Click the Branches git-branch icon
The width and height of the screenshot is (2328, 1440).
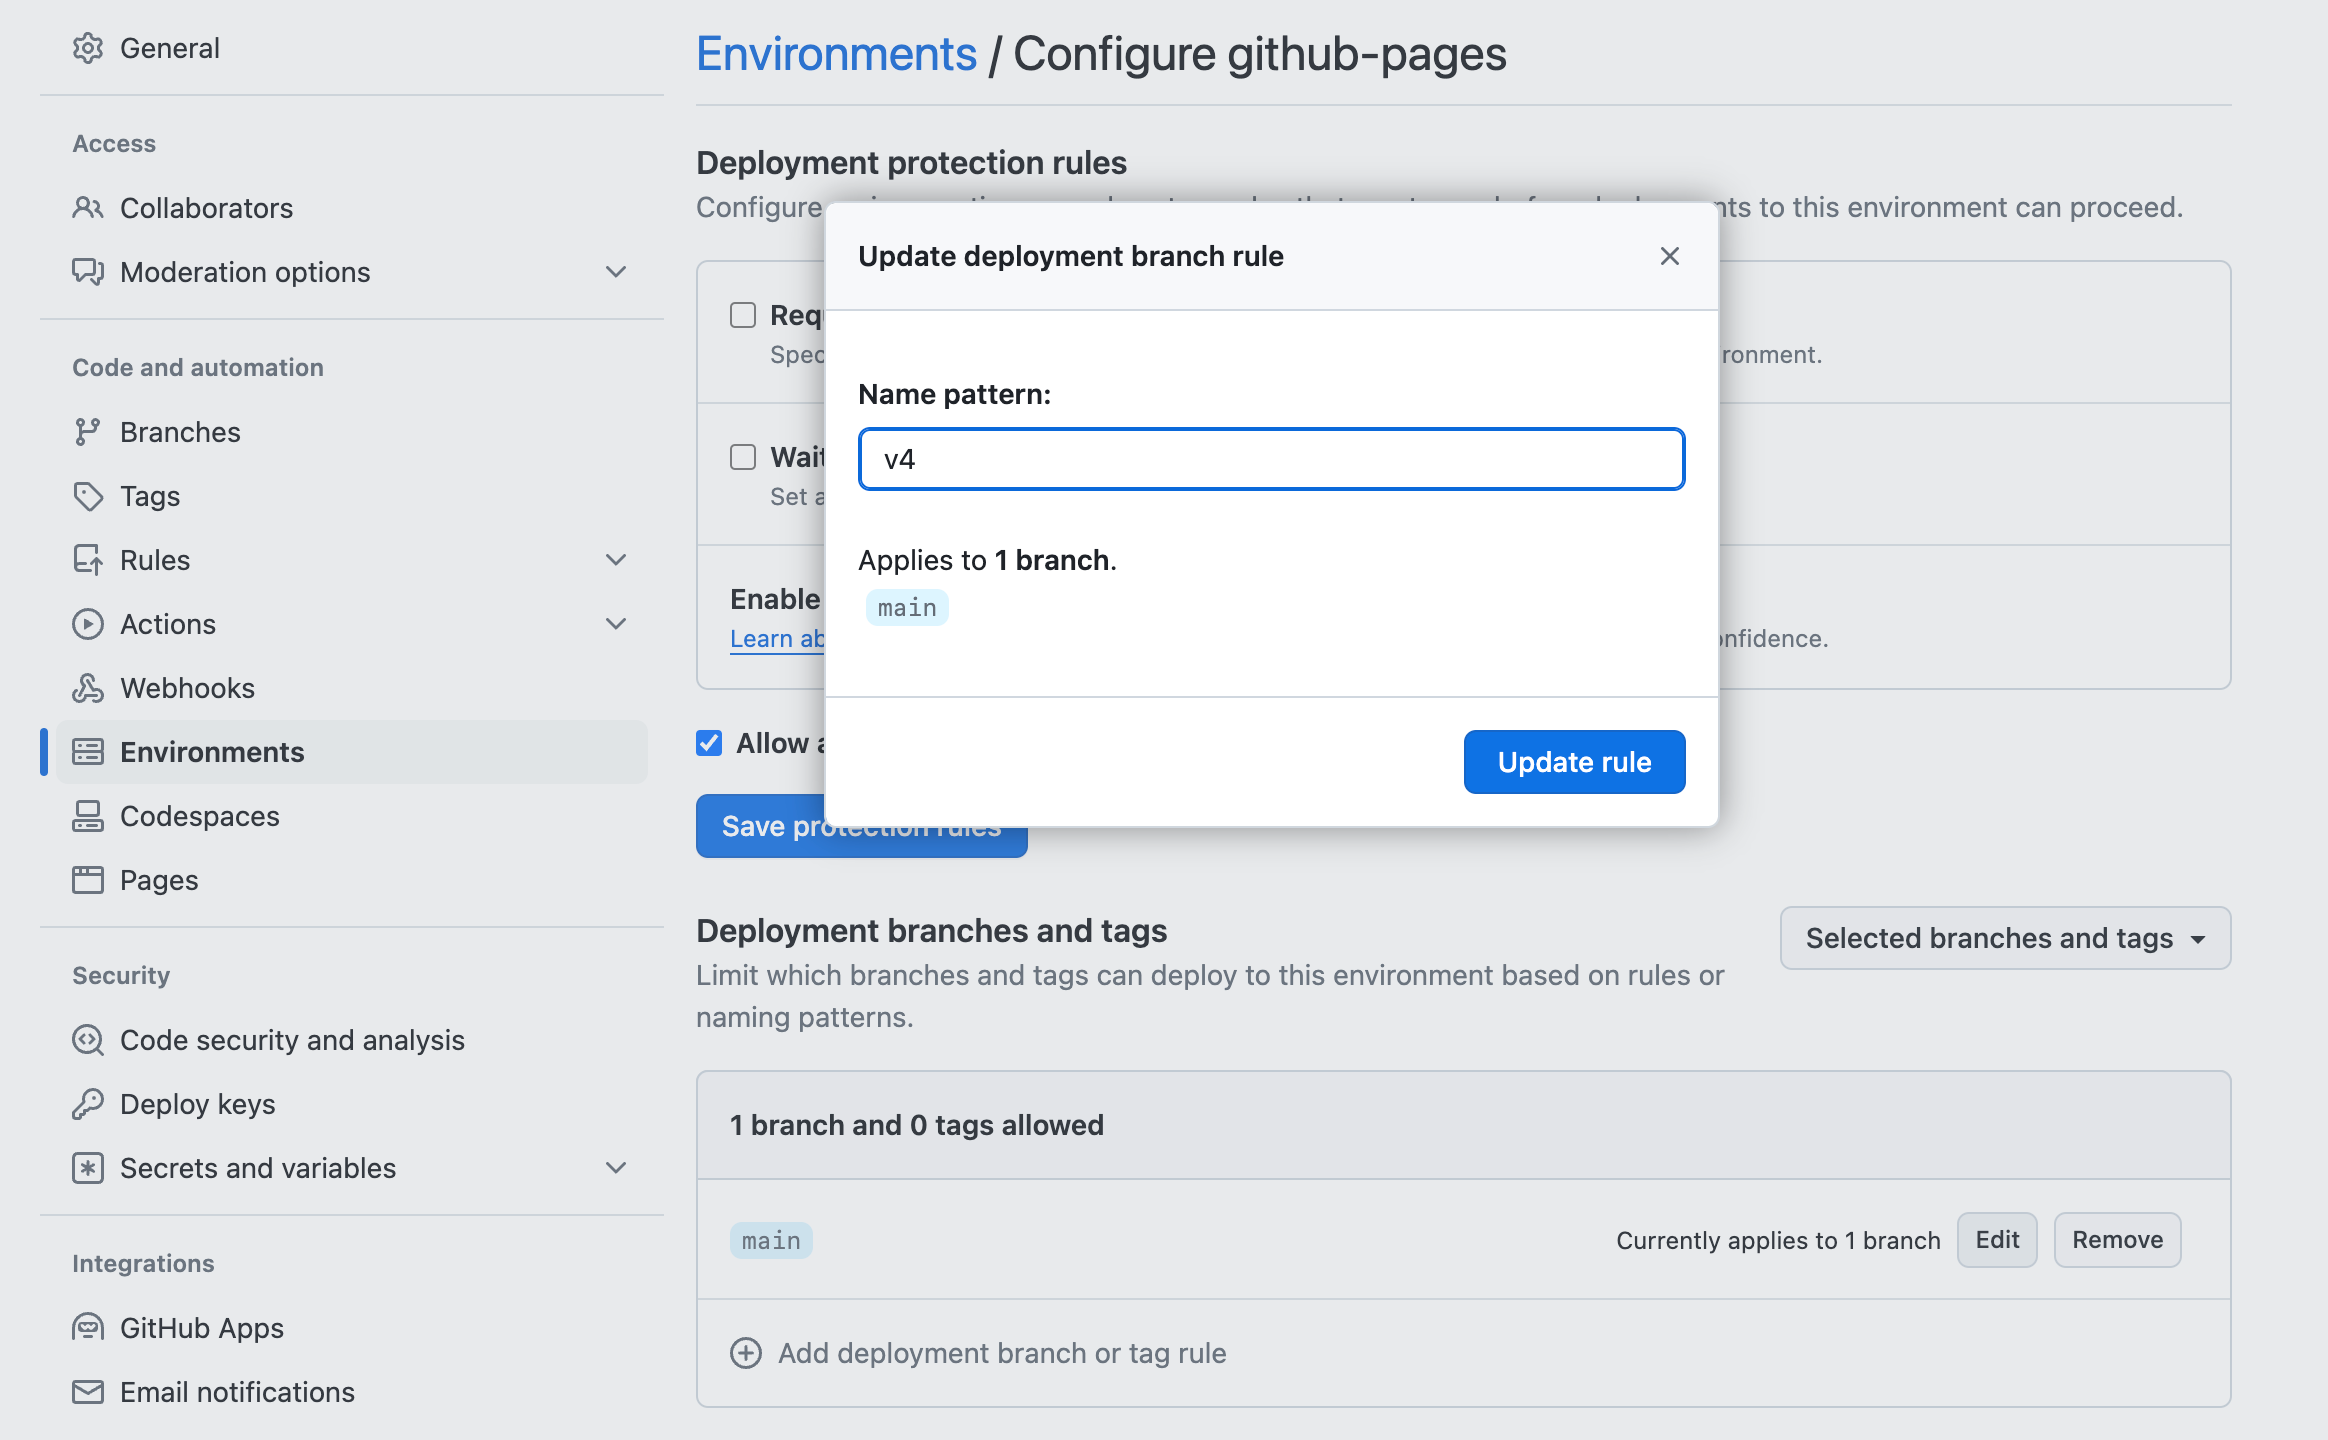pyautogui.click(x=88, y=432)
